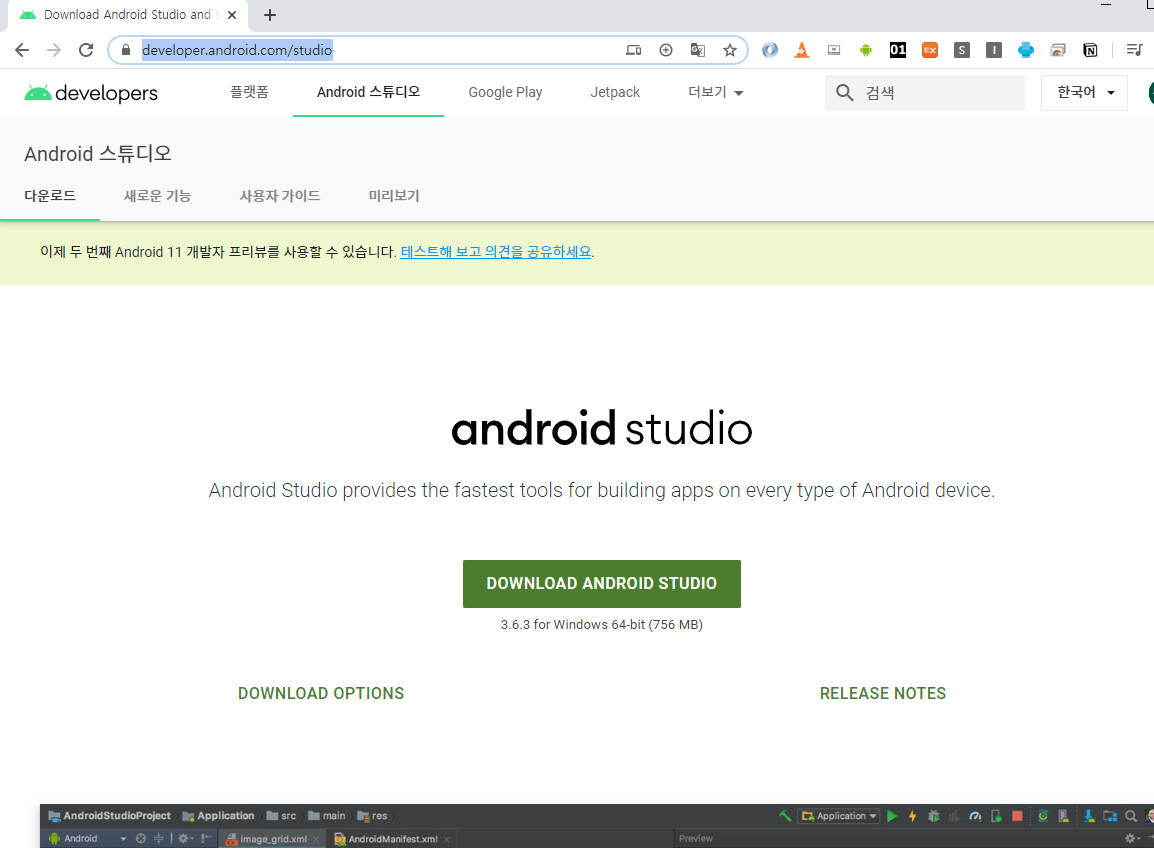Open the blue swirl circle extension
The height and width of the screenshot is (848, 1154).
770,50
